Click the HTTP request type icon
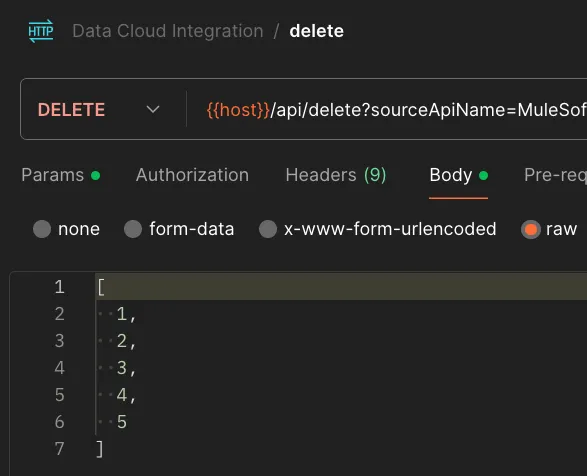The height and width of the screenshot is (476, 587). (41, 31)
